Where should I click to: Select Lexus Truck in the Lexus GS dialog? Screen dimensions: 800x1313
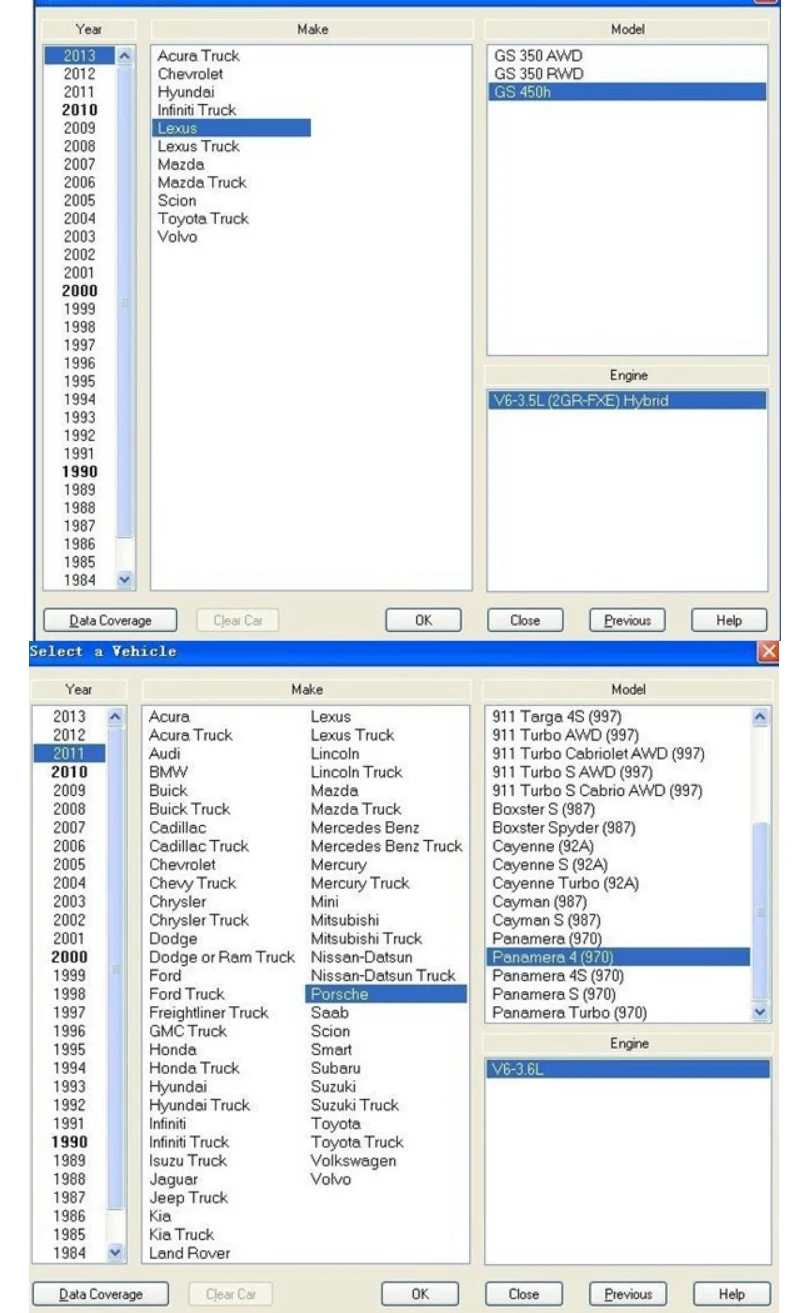198,146
